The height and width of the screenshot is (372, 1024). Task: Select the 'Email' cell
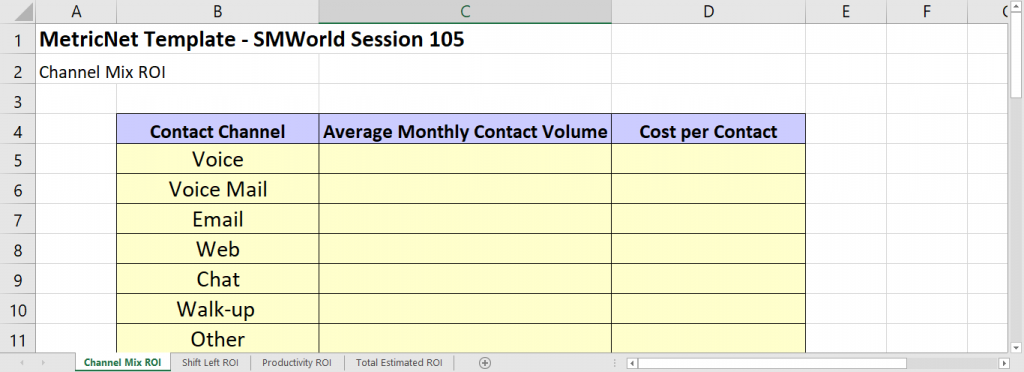click(x=217, y=219)
